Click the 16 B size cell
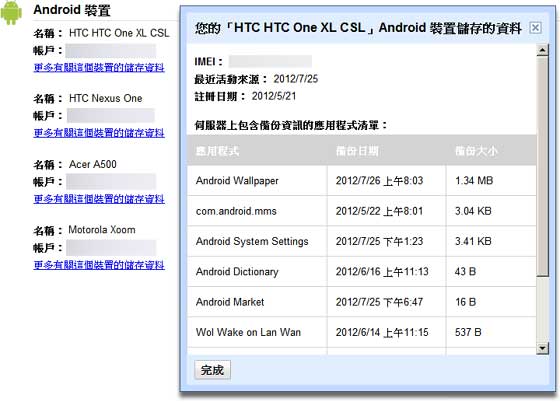Viewport: 560px width, 402px height. pyautogui.click(x=465, y=302)
